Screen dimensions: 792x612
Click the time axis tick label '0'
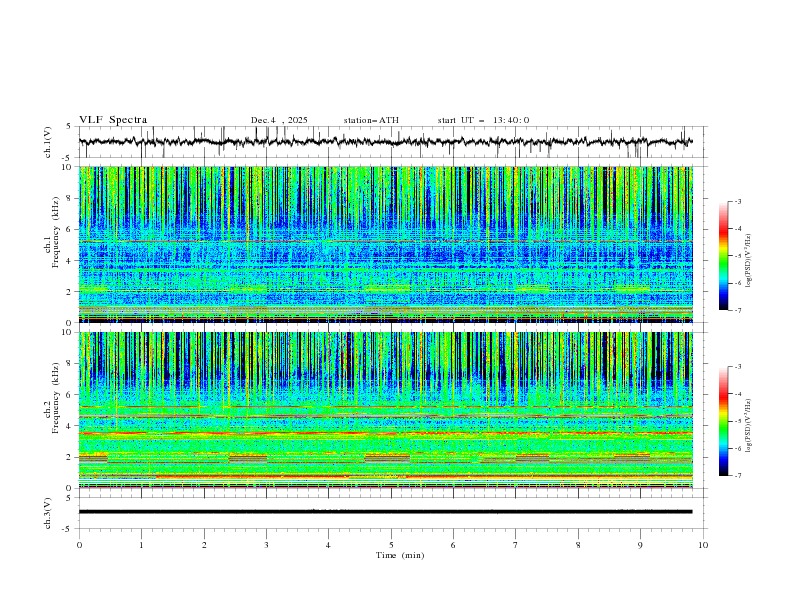(x=79, y=545)
